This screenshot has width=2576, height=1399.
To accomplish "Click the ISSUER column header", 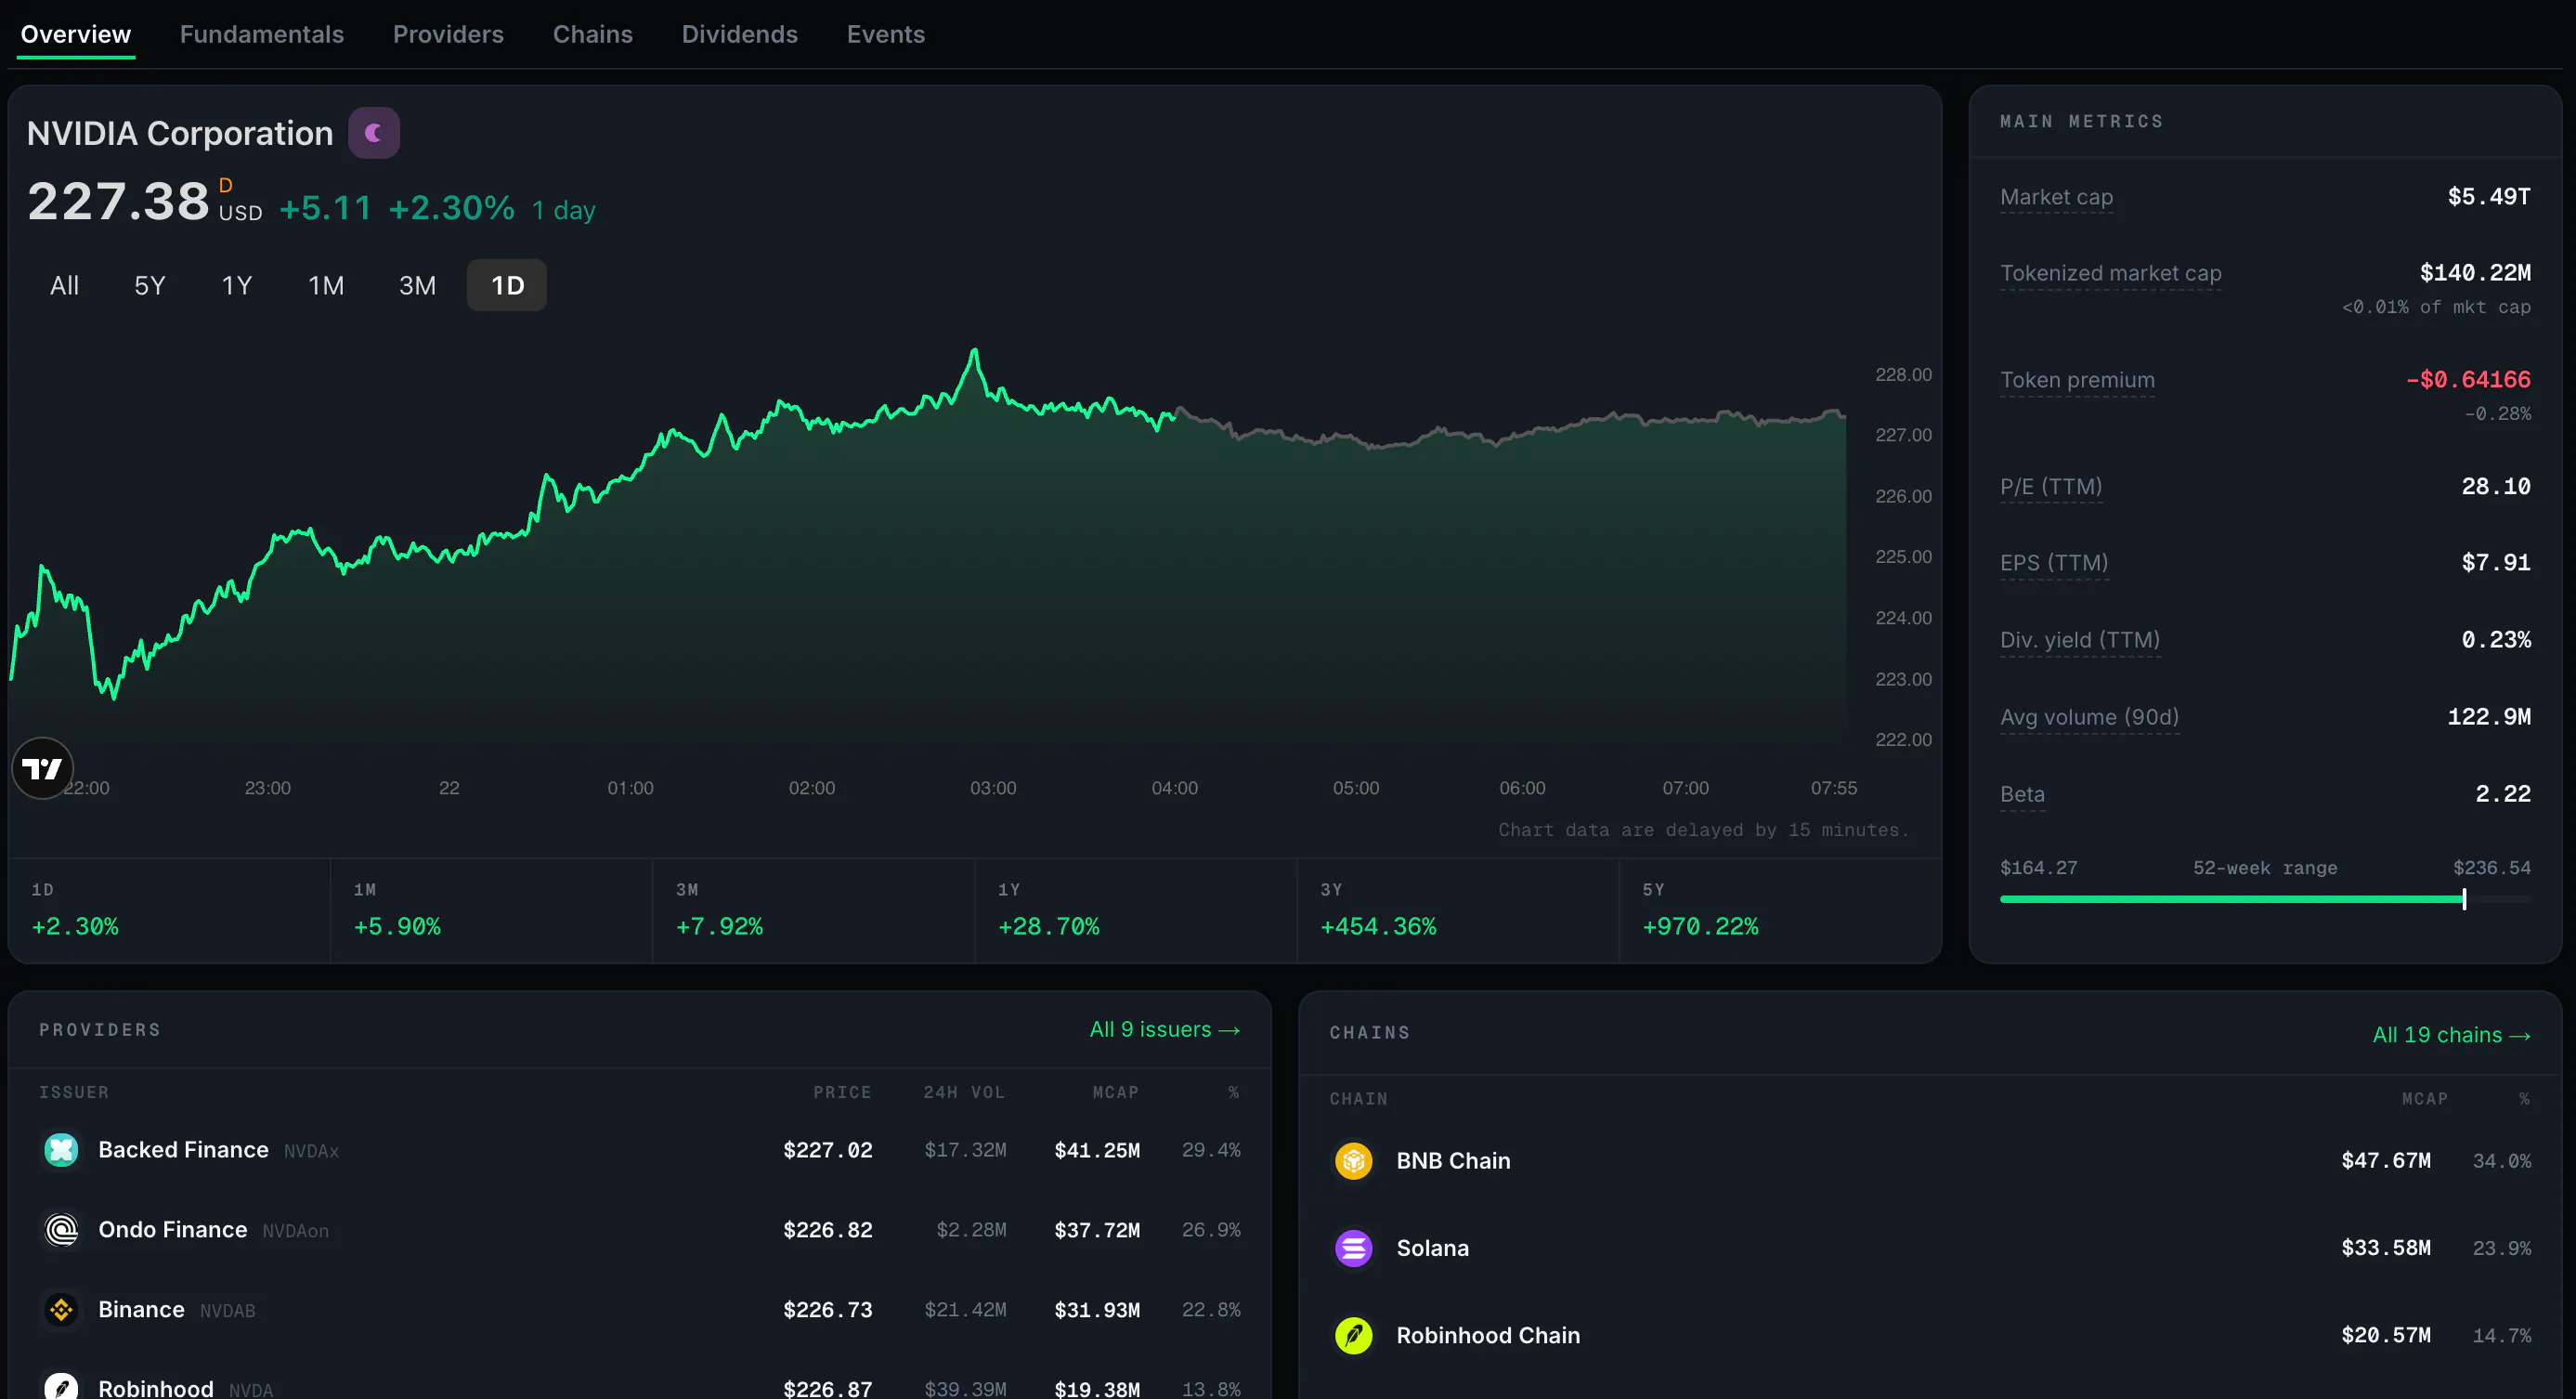I will [x=74, y=1092].
